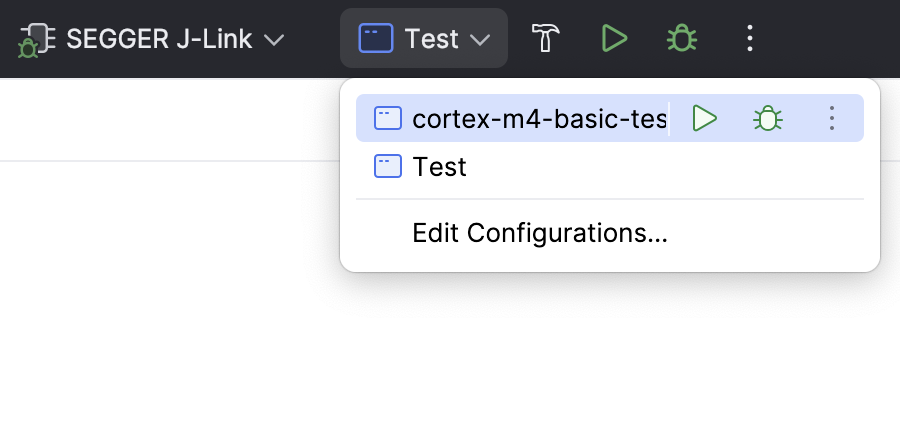Open more options for cortex-m4-basic-tes row
900x446 pixels.
click(x=832, y=118)
